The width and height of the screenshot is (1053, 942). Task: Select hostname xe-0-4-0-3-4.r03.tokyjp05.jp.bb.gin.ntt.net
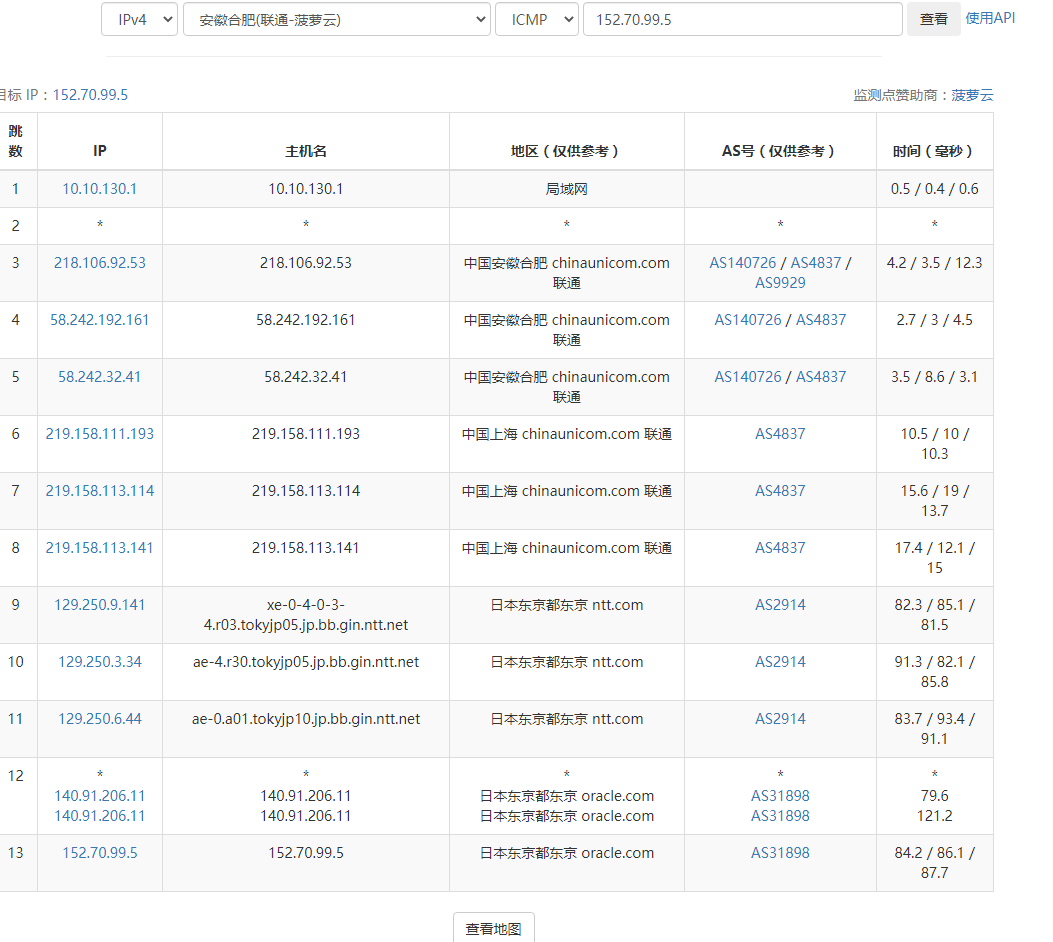tap(306, 615)
